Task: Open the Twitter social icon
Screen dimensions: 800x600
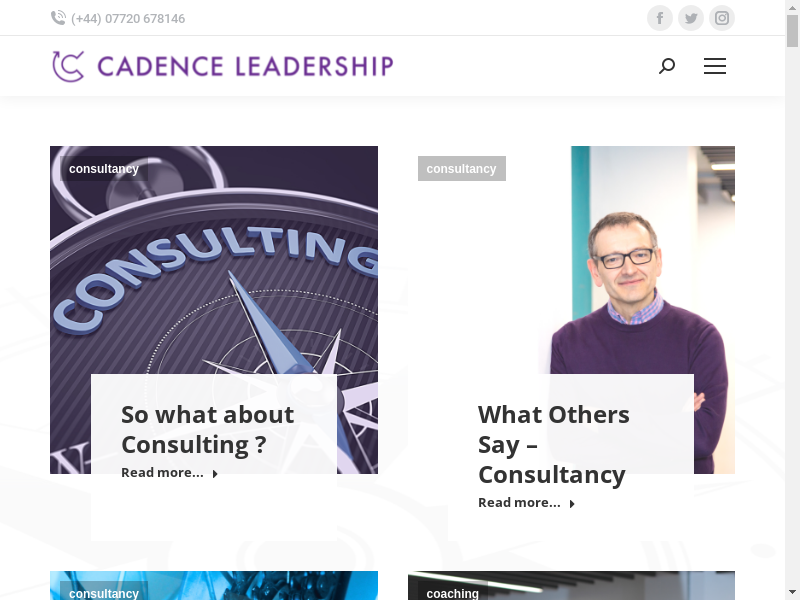Action: point(691,18)
